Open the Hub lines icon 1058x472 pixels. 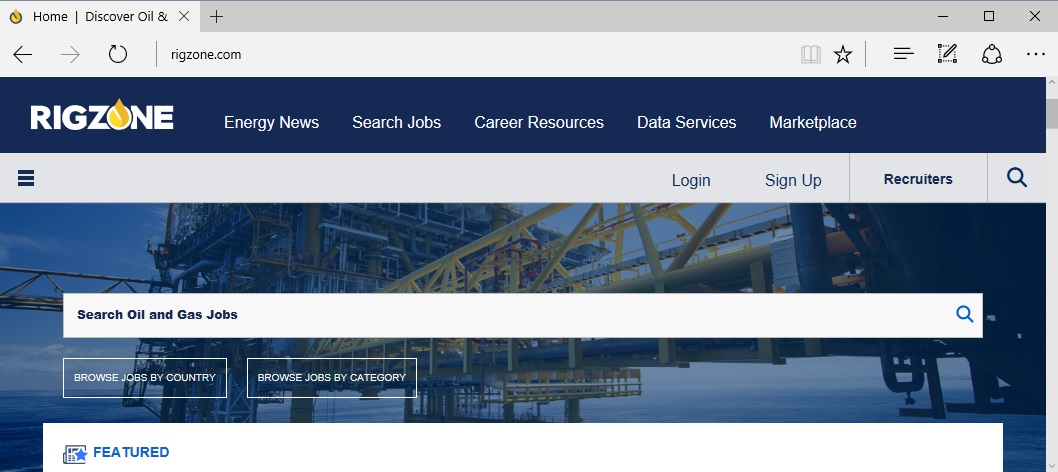903,54
